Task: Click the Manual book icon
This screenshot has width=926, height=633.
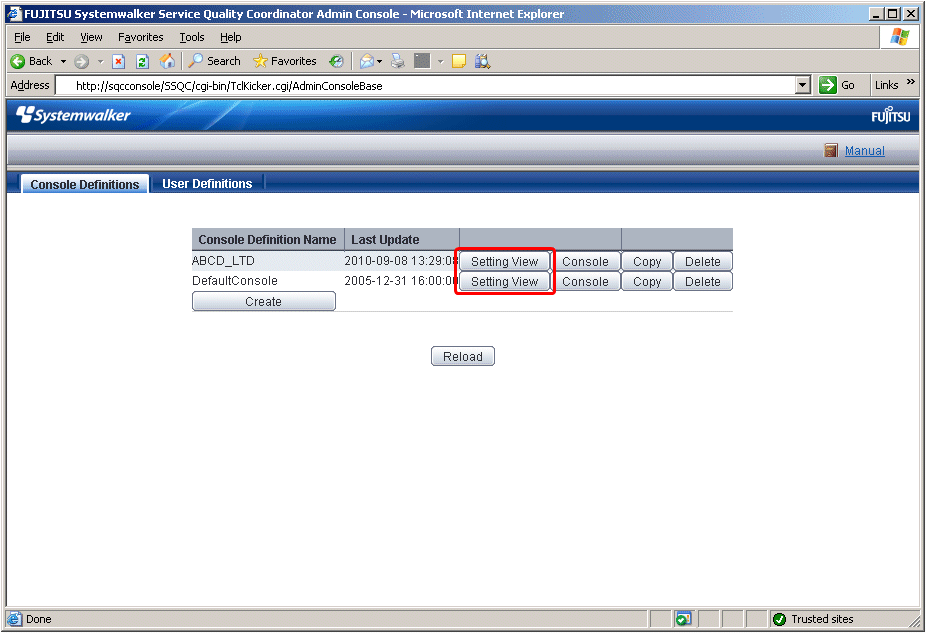Action: pyautogui.click(x=831, y=151)
